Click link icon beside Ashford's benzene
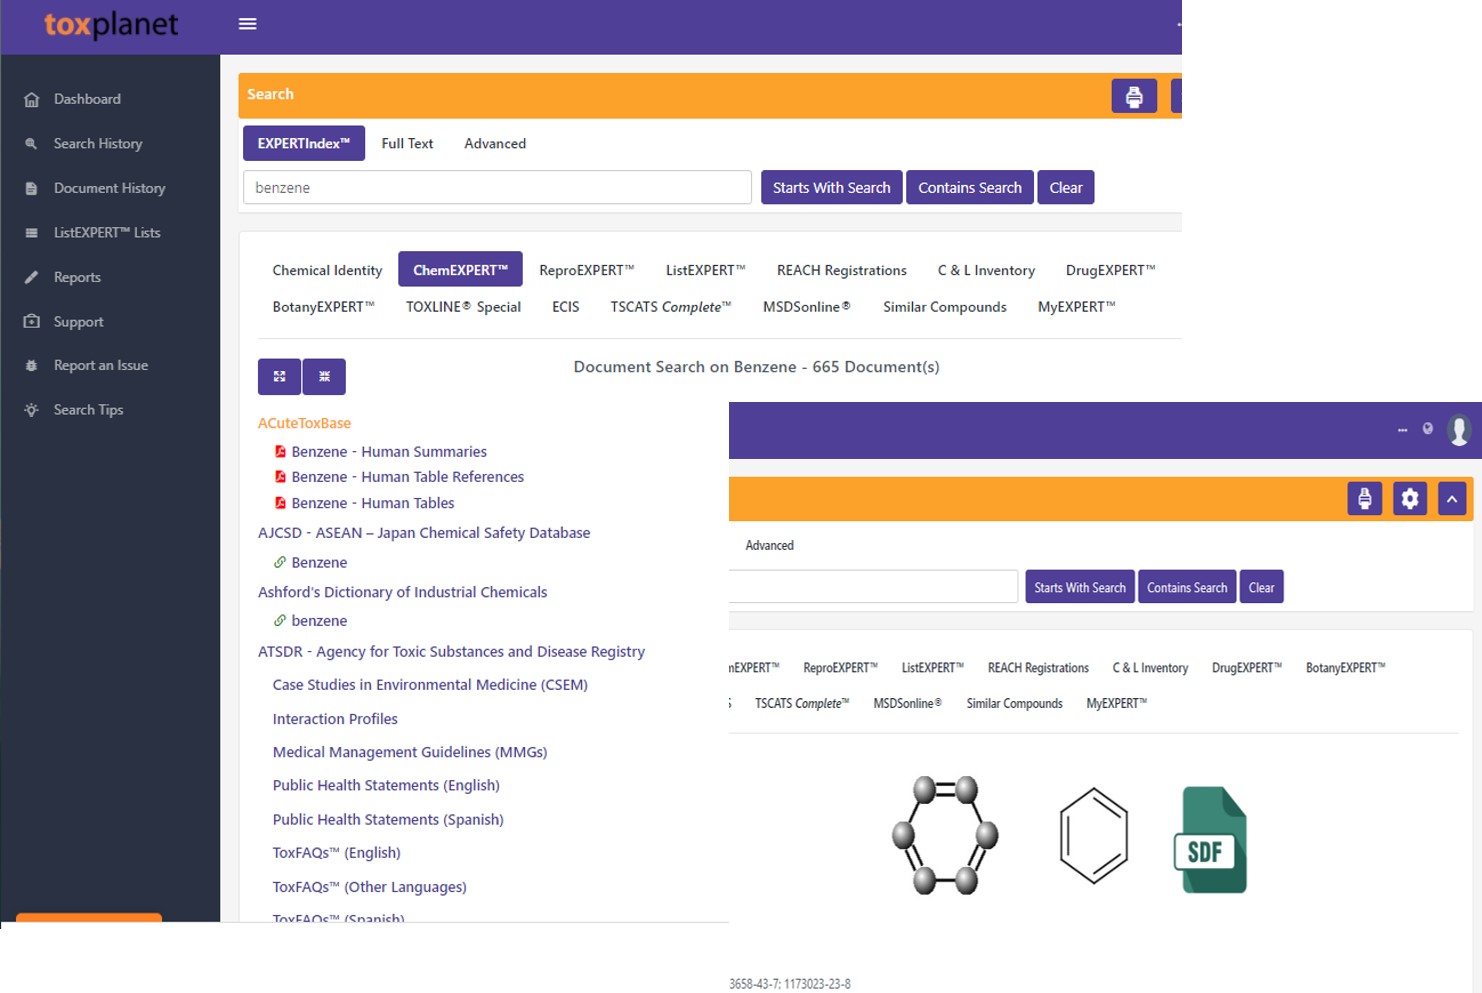The width and height of the screenshot is (1482, 993). (280, 621)
